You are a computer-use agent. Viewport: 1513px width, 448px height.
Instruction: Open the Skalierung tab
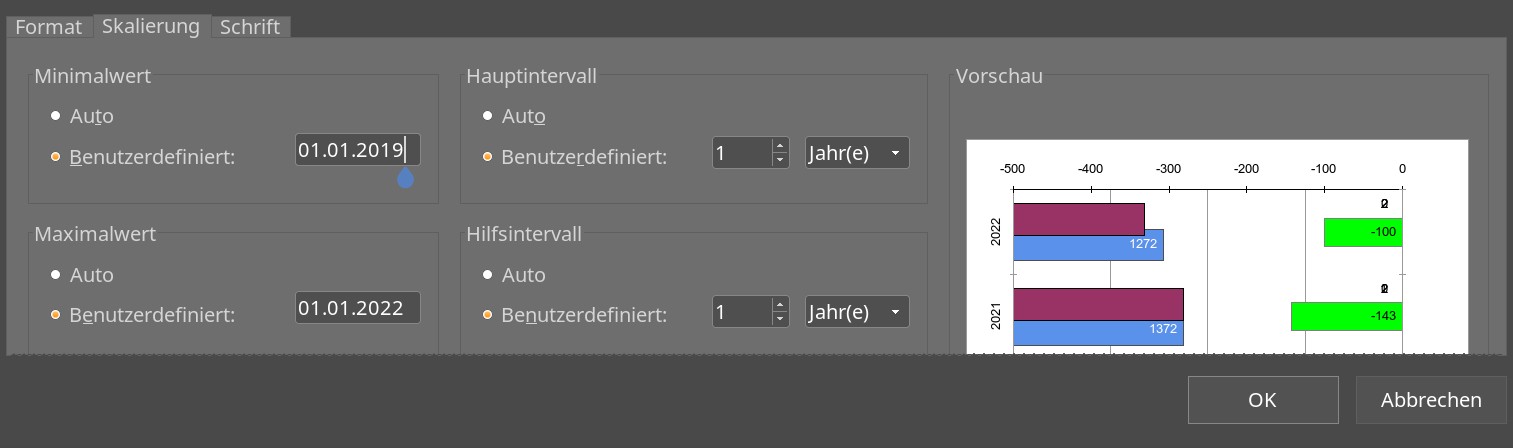pyautogui.click(x=151, y=26)
